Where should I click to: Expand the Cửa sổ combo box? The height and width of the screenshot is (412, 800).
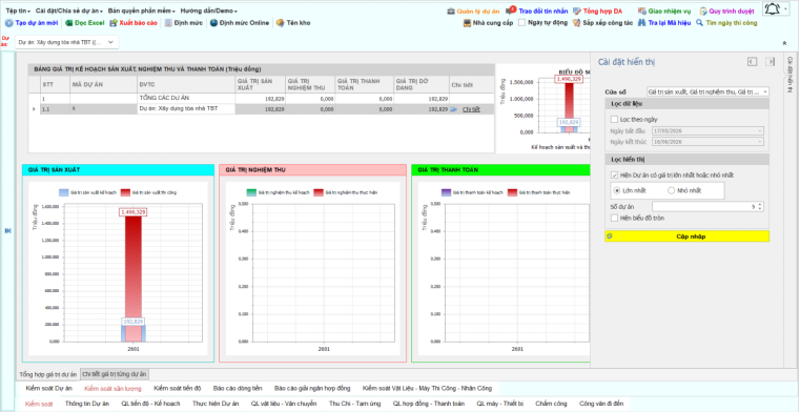[x=708, y=92]
